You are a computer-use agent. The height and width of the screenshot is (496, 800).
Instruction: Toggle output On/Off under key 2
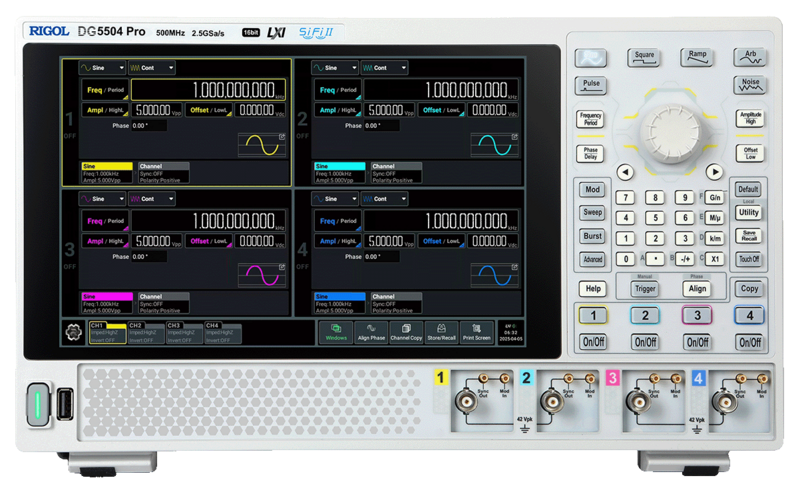(645, 342)
